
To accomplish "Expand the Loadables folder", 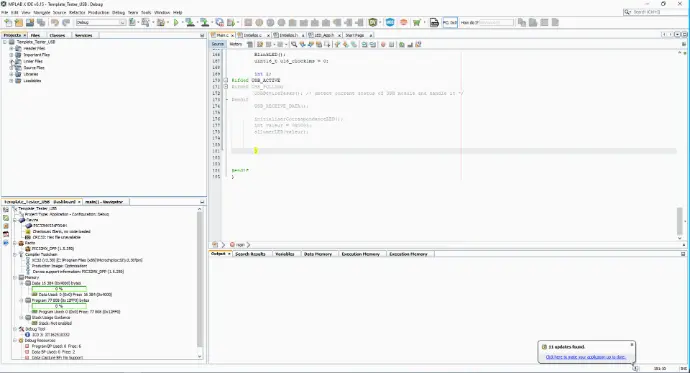I will pyautogui.click(x=11, y=81).
